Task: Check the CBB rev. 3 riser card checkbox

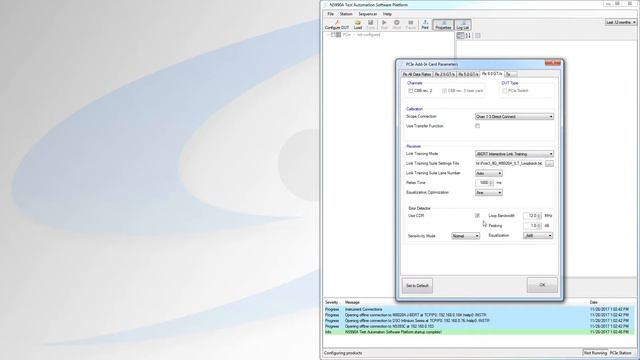Action: (444, 91)
